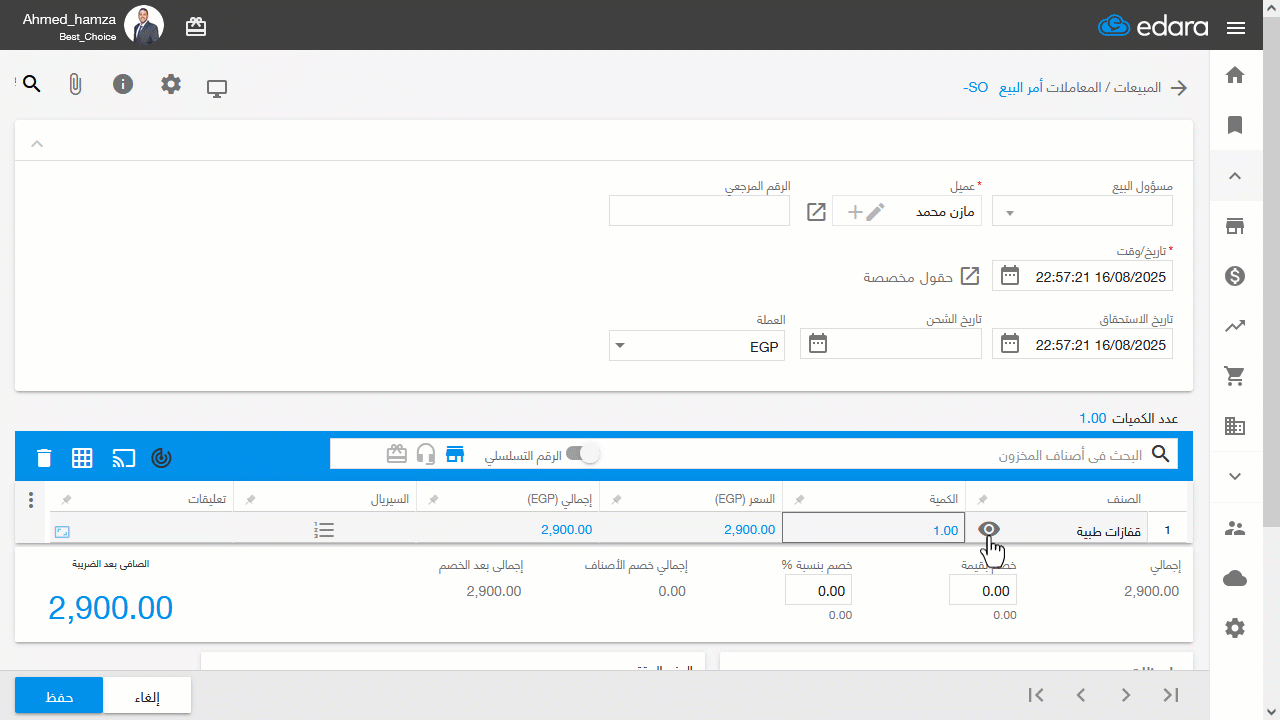Click the calendar icon for shipping date

818,344
